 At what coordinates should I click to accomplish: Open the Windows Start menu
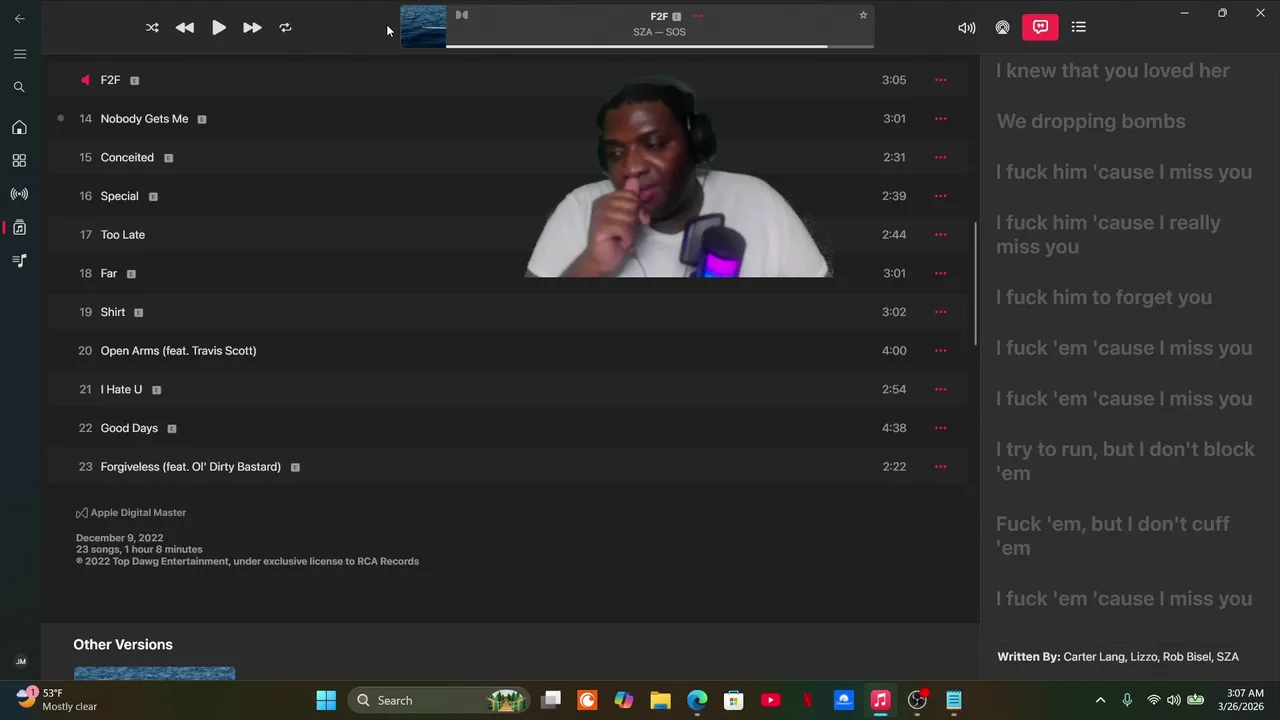(326, 700)
